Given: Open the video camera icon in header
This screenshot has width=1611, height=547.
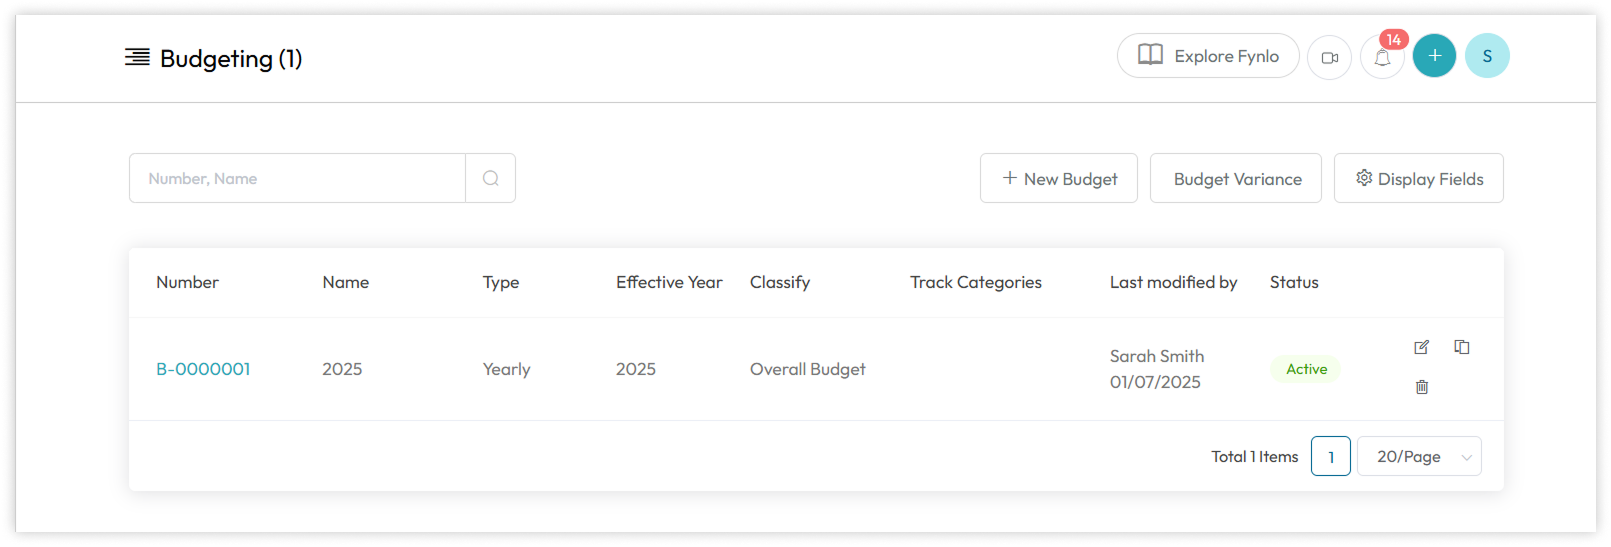Looking at the screenshot, I should (x=1329, y=57).
